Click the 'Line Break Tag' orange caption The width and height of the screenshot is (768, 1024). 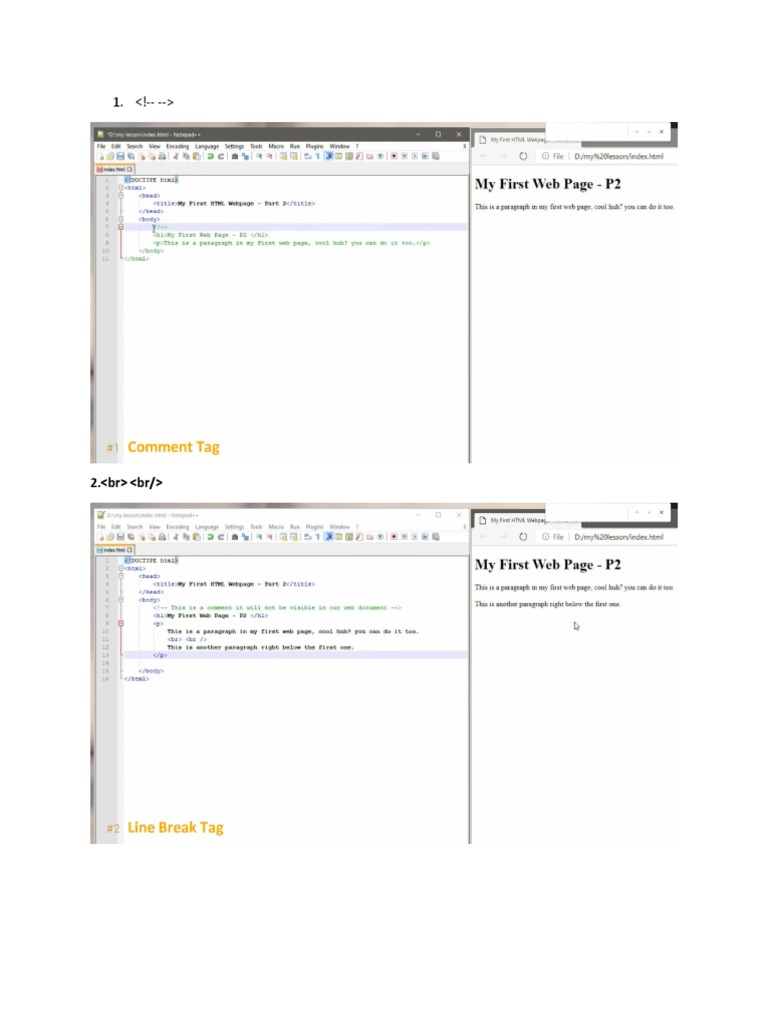pyautogui.click(x=175, y=827)
